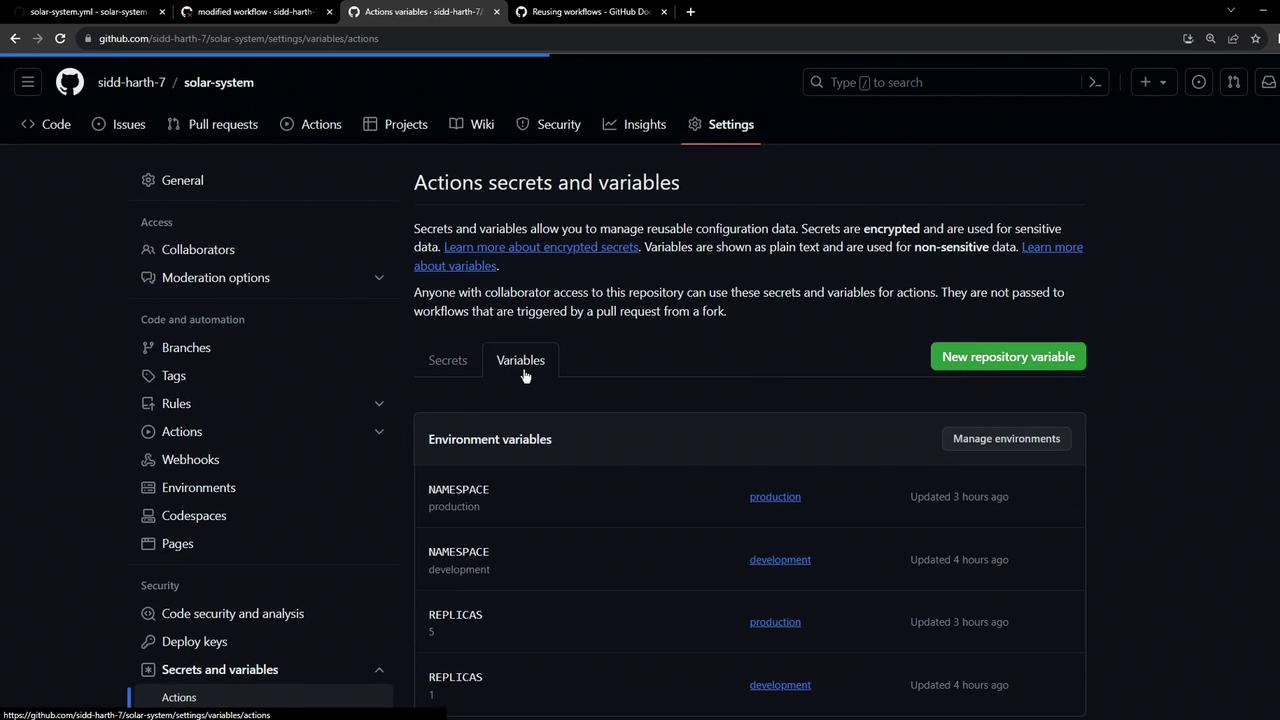
Task: Open production link in REPLICAS 5 row
Action: 775,622
